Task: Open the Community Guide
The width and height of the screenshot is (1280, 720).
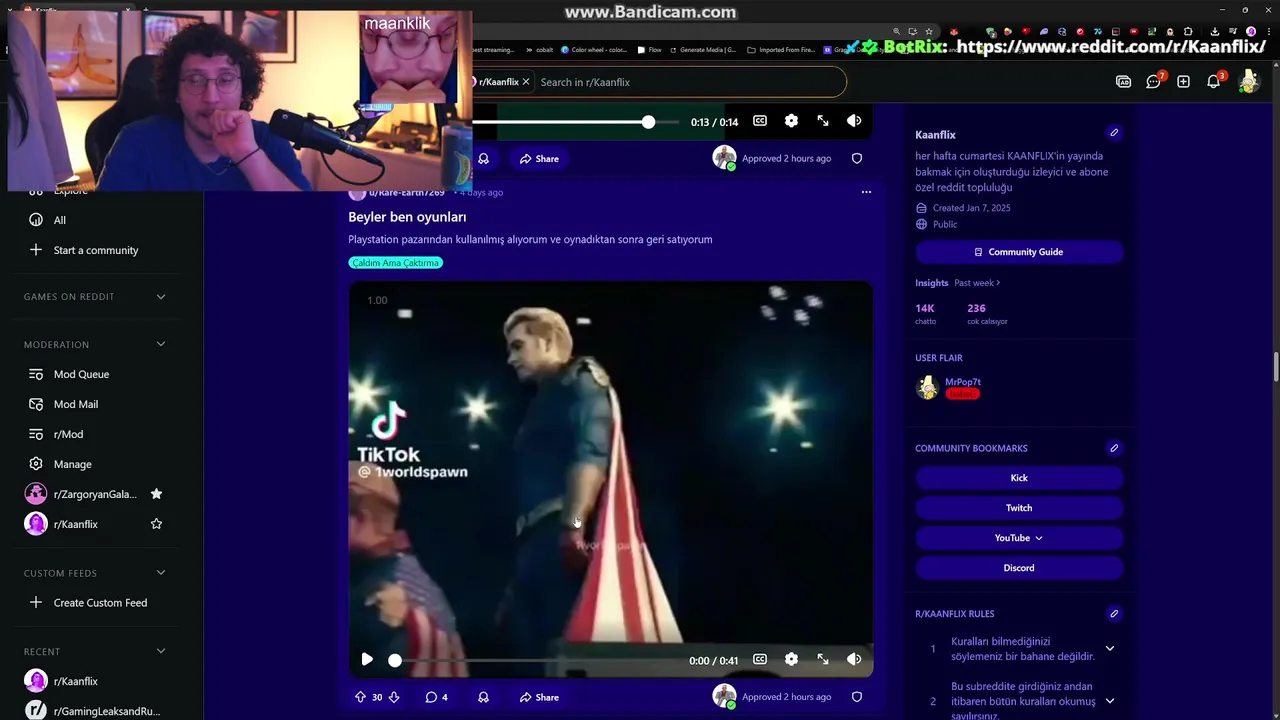Action: (x=1019, y=252)
